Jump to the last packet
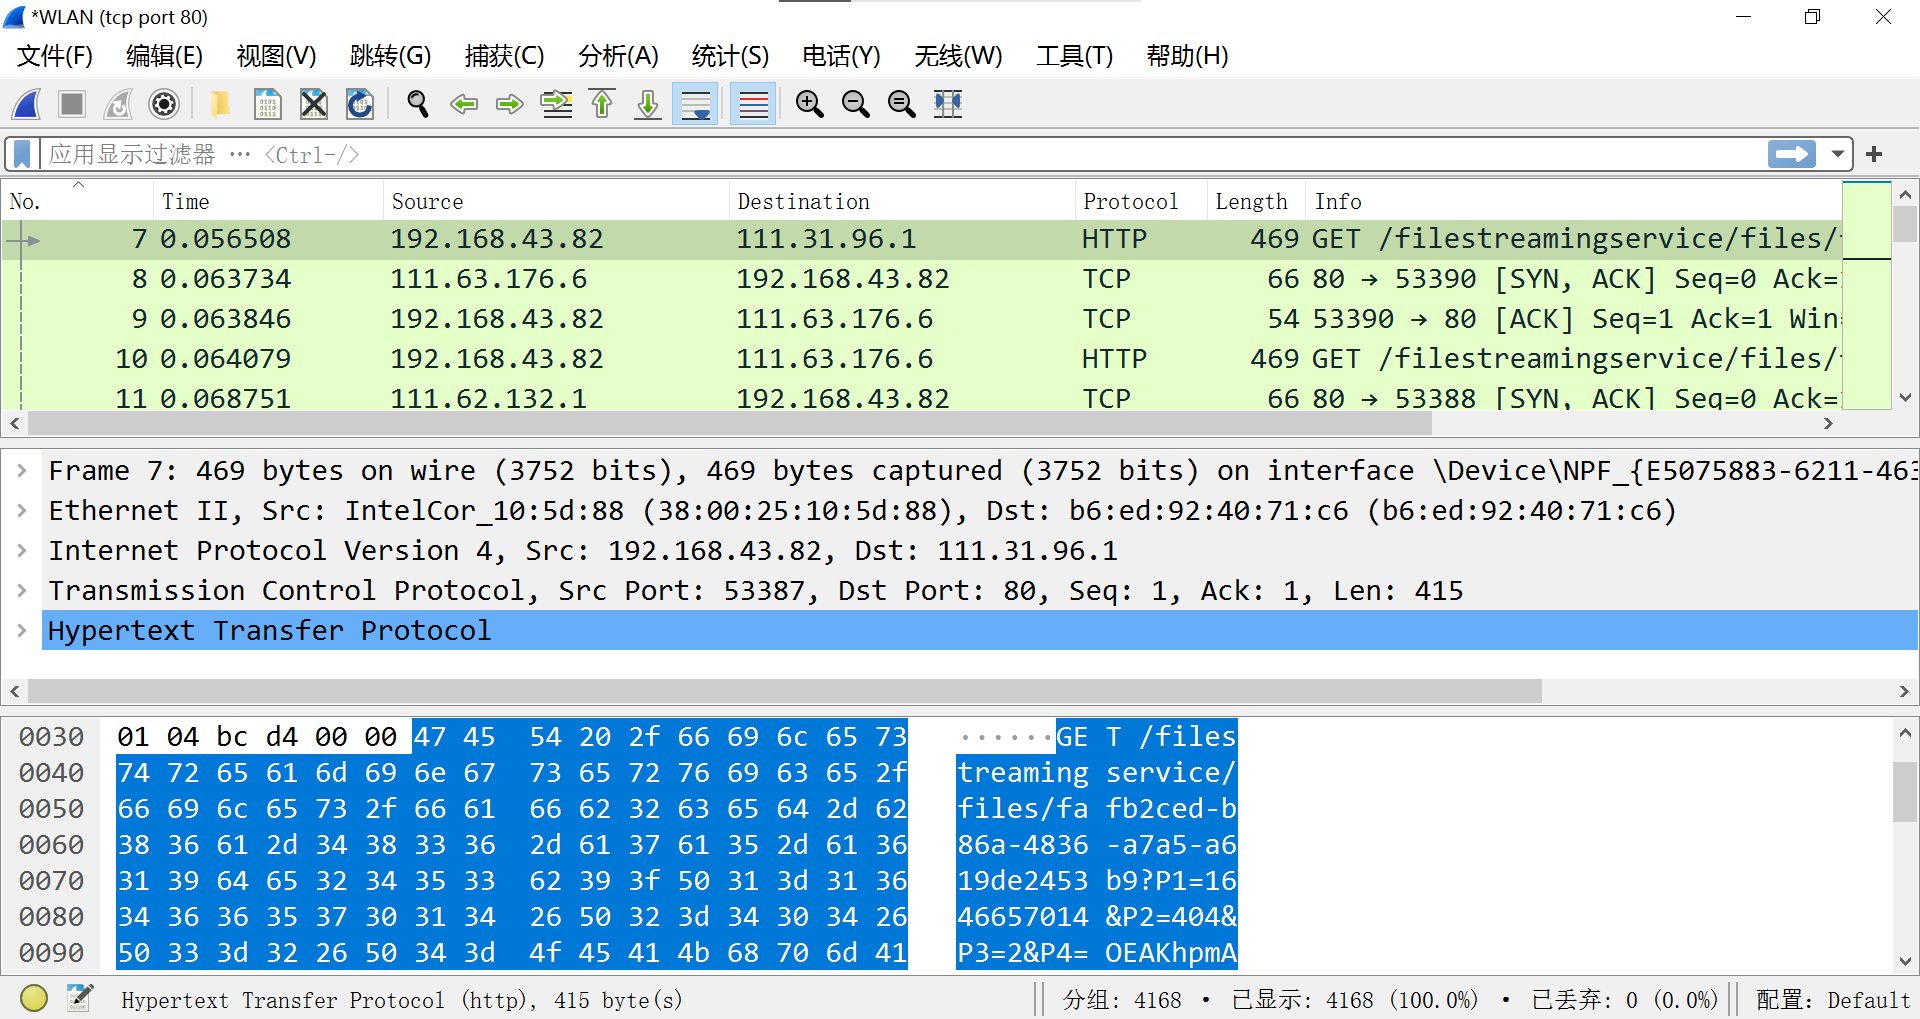This screenshot has height=1019, width=1920. pos(648,104)
